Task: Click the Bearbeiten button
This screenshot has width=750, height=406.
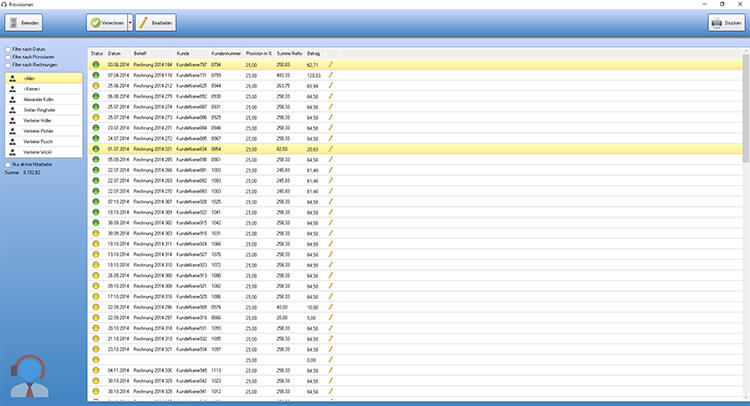Action: click(x=156, y=22)
